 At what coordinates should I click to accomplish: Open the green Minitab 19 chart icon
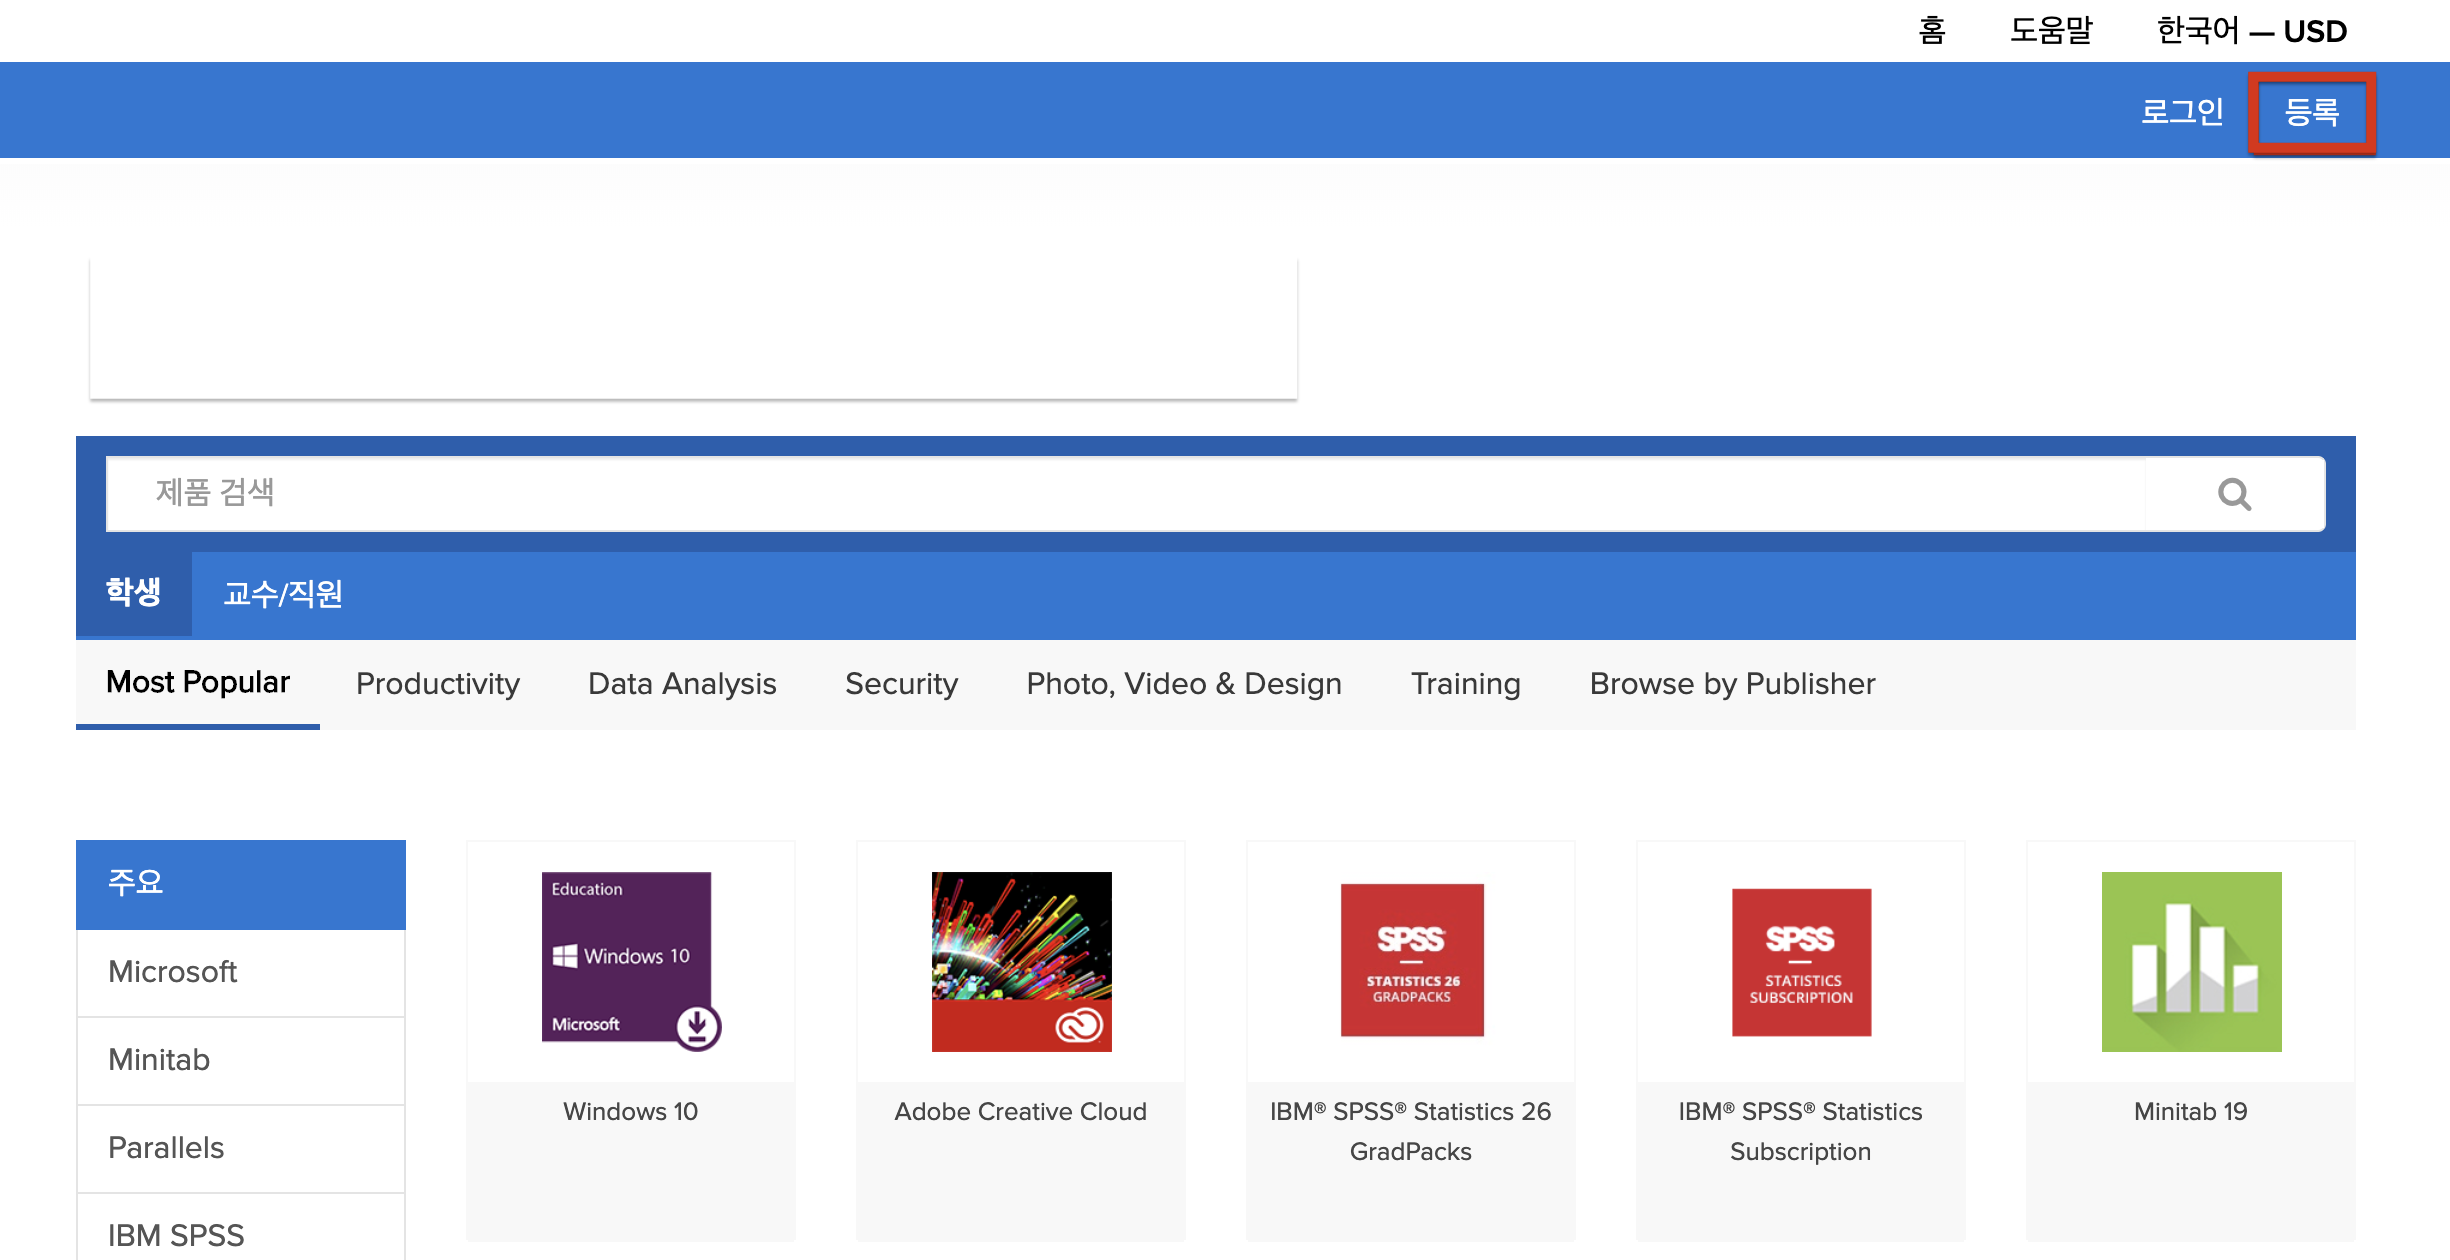click(x=2191, y=961)
